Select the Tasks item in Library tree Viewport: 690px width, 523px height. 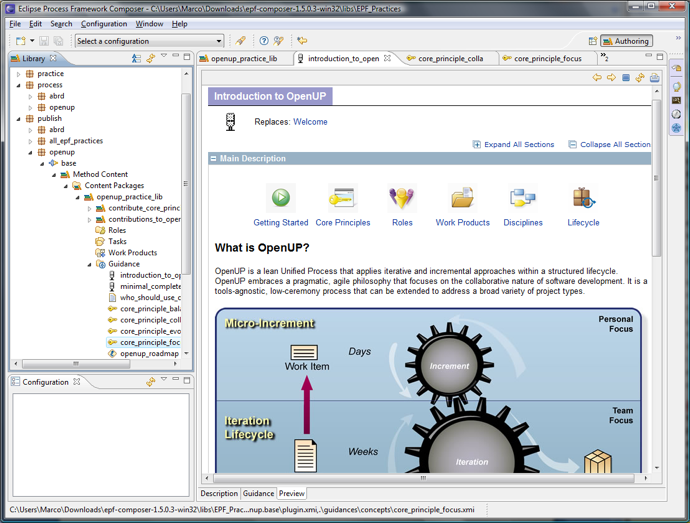click(117, 241)
